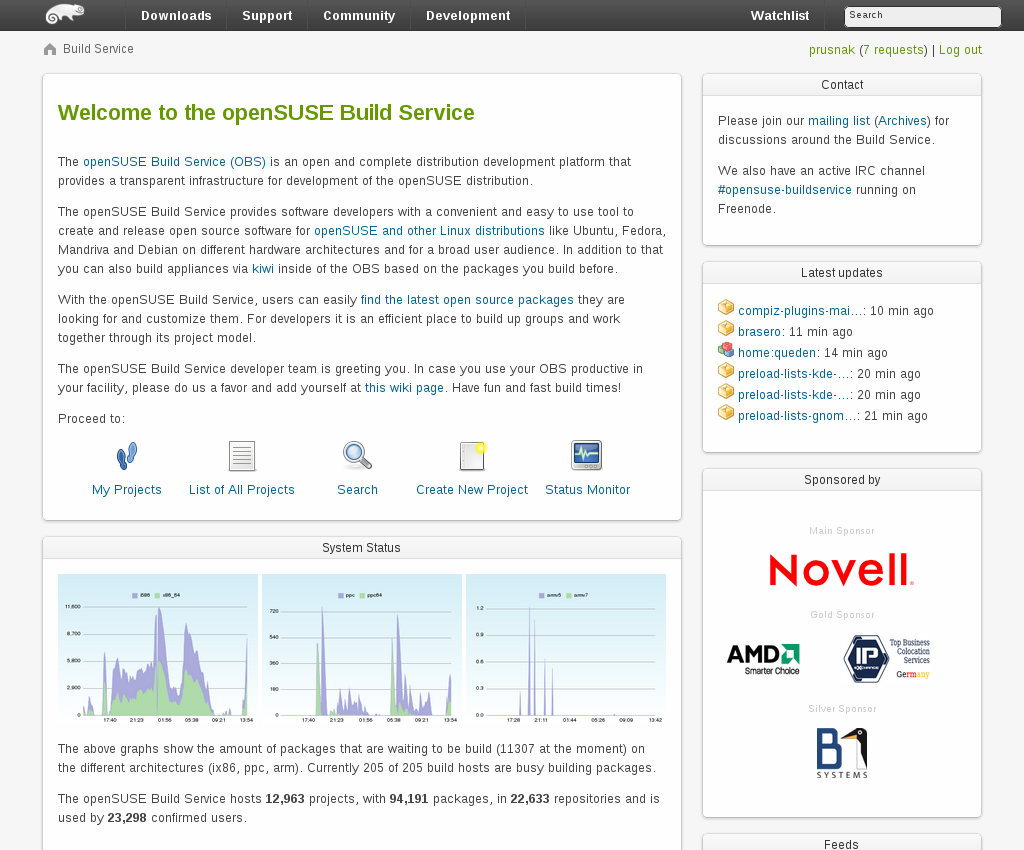The width and height of the screenshot is (1024, 850).
Task: Click the package icon next to brasero
Action: point(726,329)
